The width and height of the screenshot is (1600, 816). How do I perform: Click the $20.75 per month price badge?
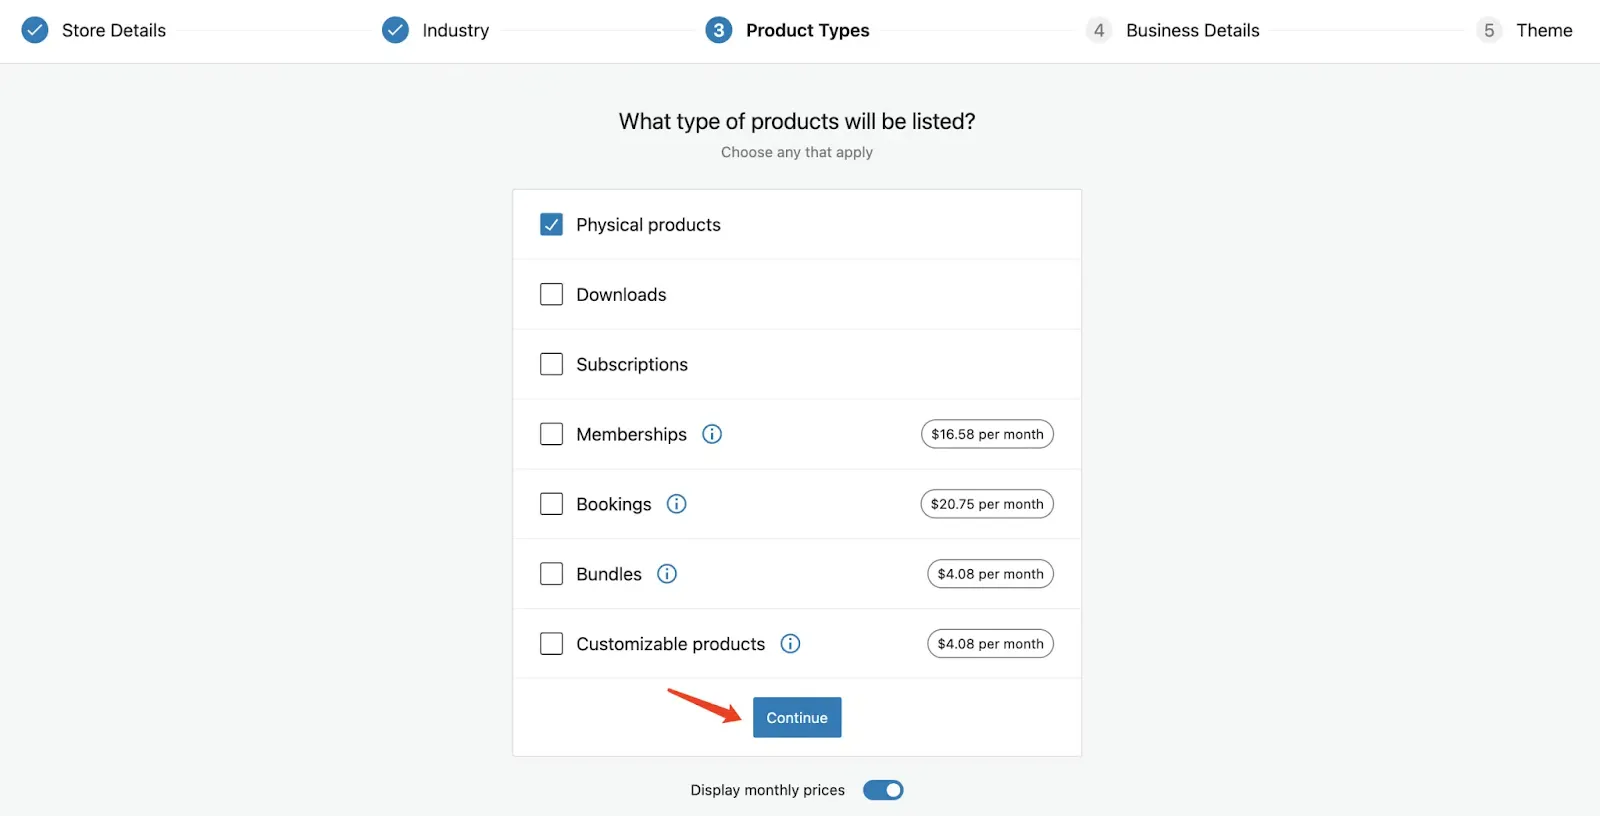point(987,504)
